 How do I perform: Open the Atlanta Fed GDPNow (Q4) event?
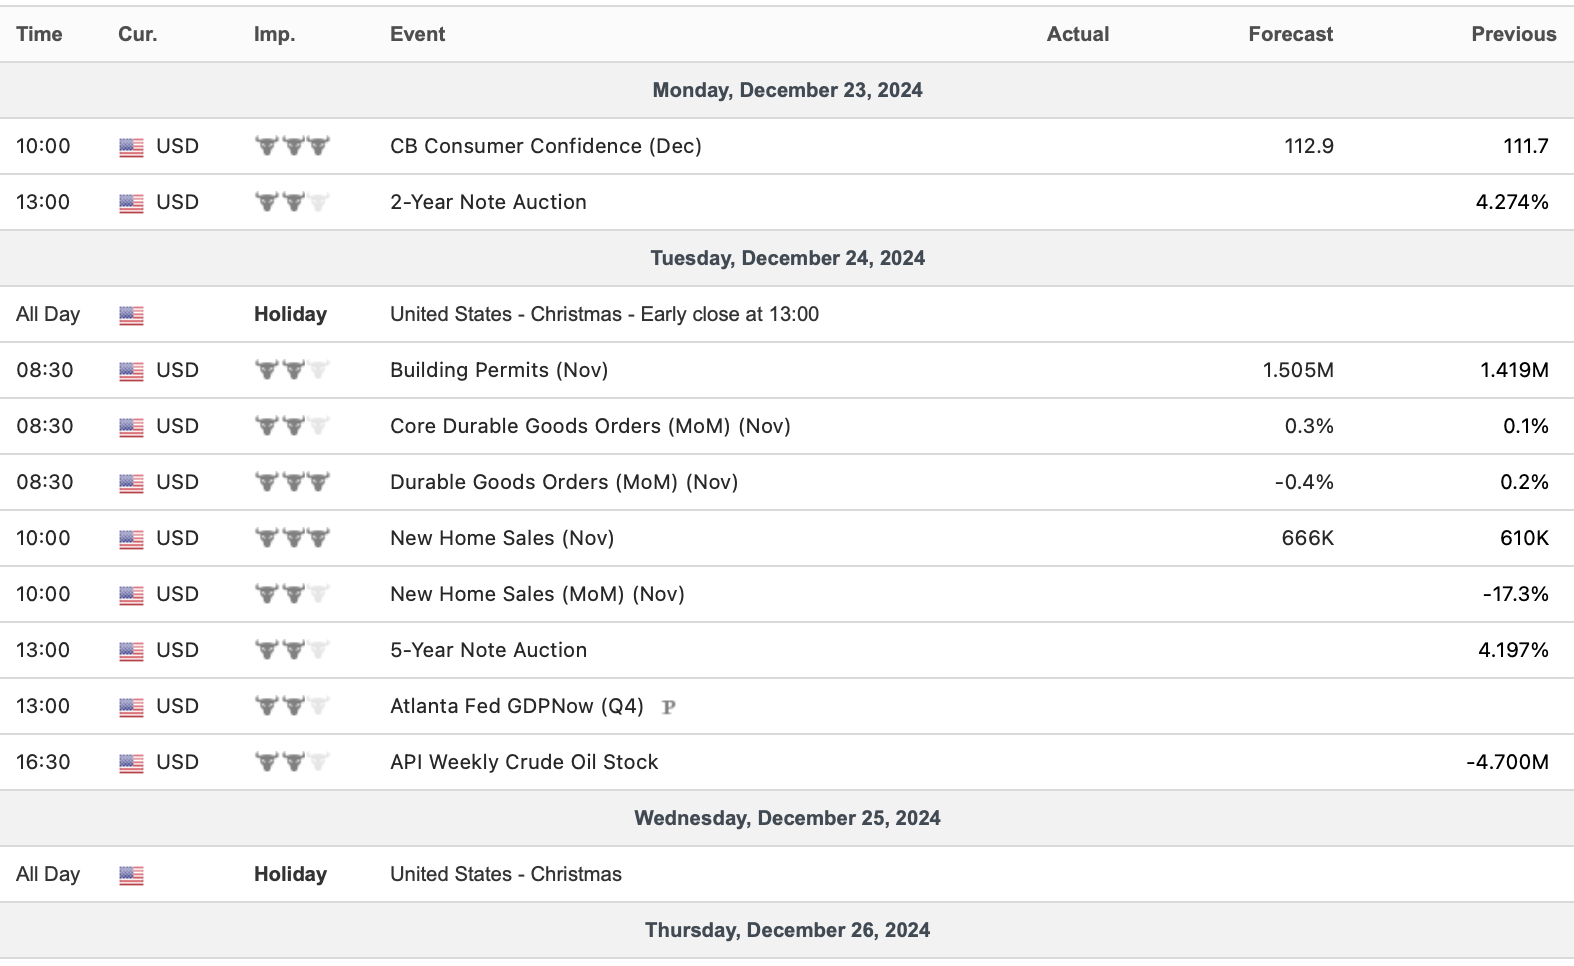pos(516,706)
